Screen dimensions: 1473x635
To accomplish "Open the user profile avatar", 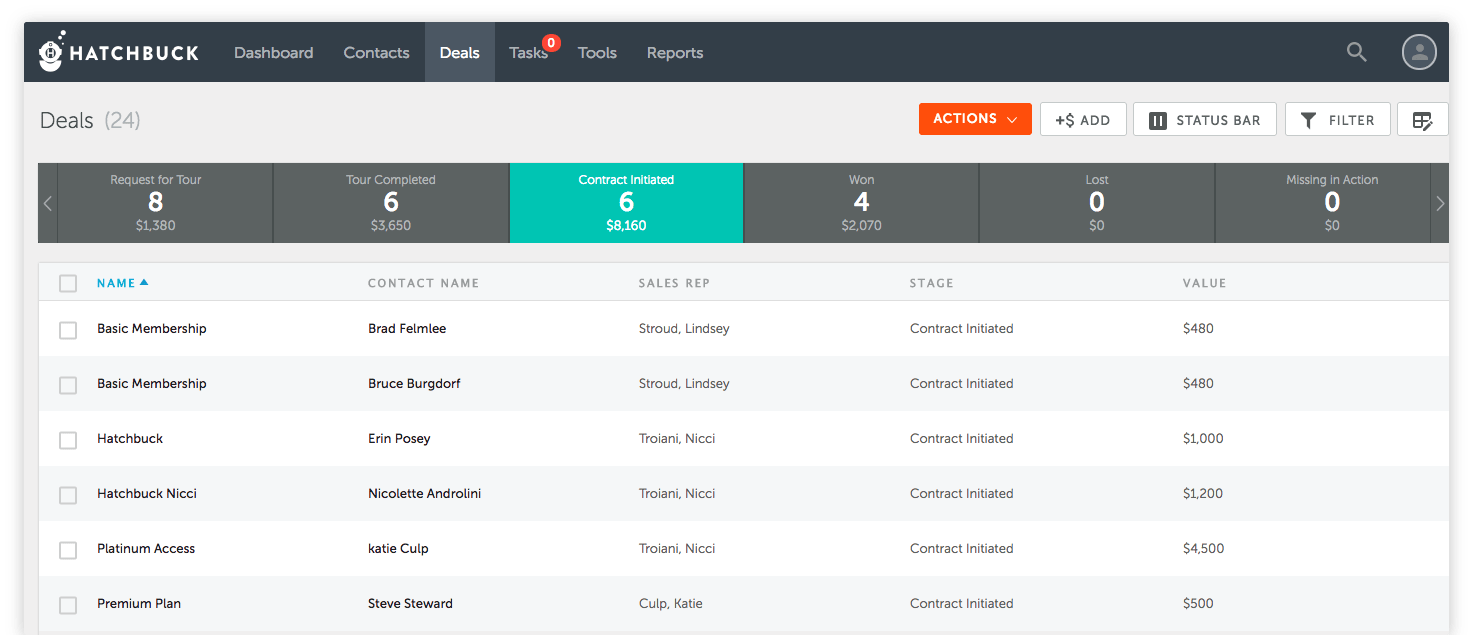I will [1418, 52].
